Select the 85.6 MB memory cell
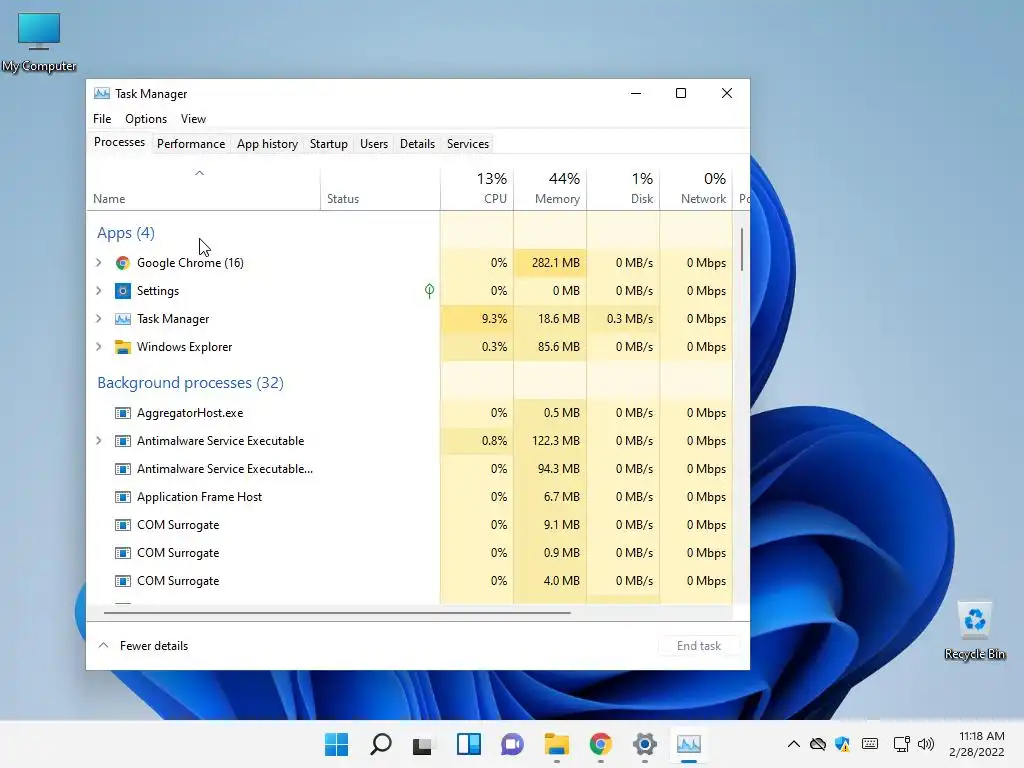The height and width of the screenshot is (768, 1024). 550,347
